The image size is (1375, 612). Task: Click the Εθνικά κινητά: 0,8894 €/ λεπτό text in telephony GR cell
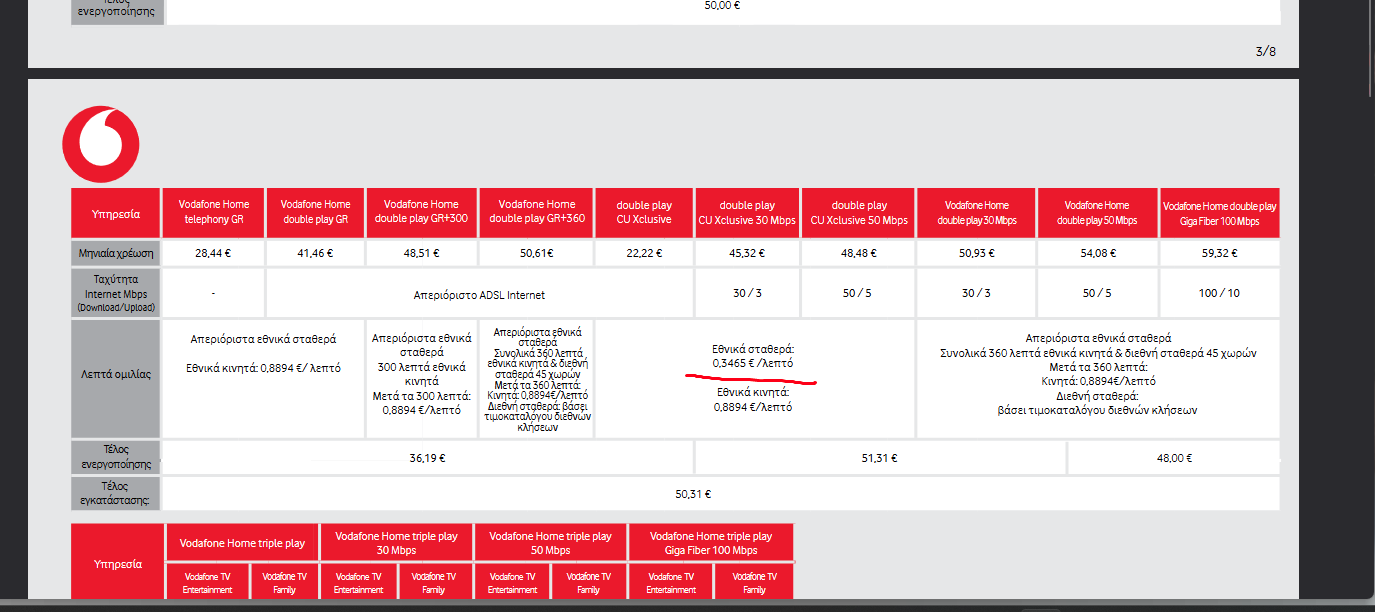pos(263,368)
